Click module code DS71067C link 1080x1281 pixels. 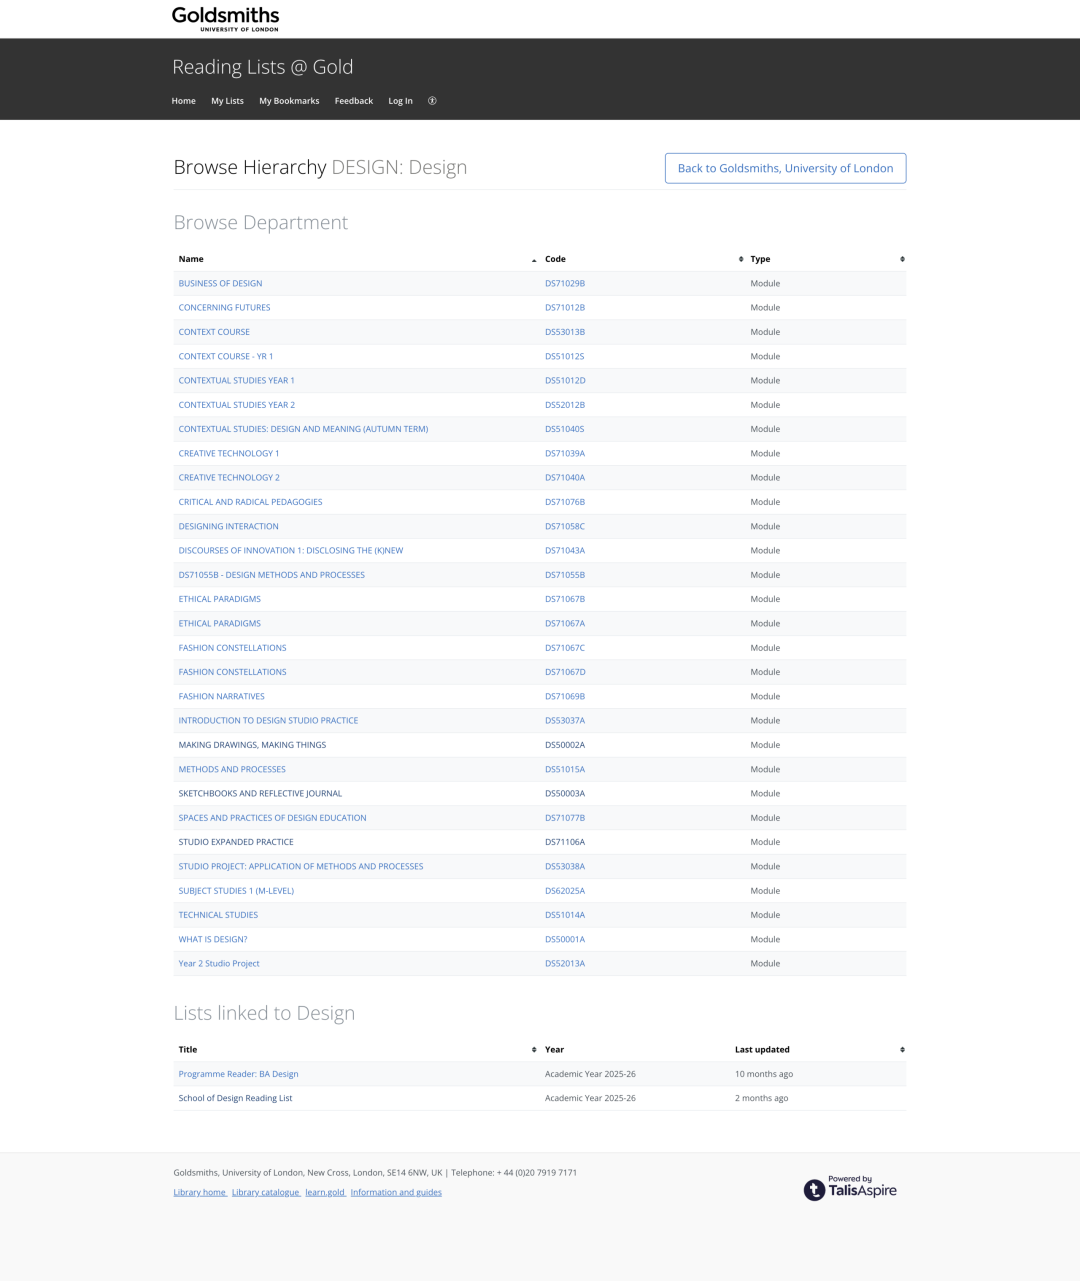[565, 648]
